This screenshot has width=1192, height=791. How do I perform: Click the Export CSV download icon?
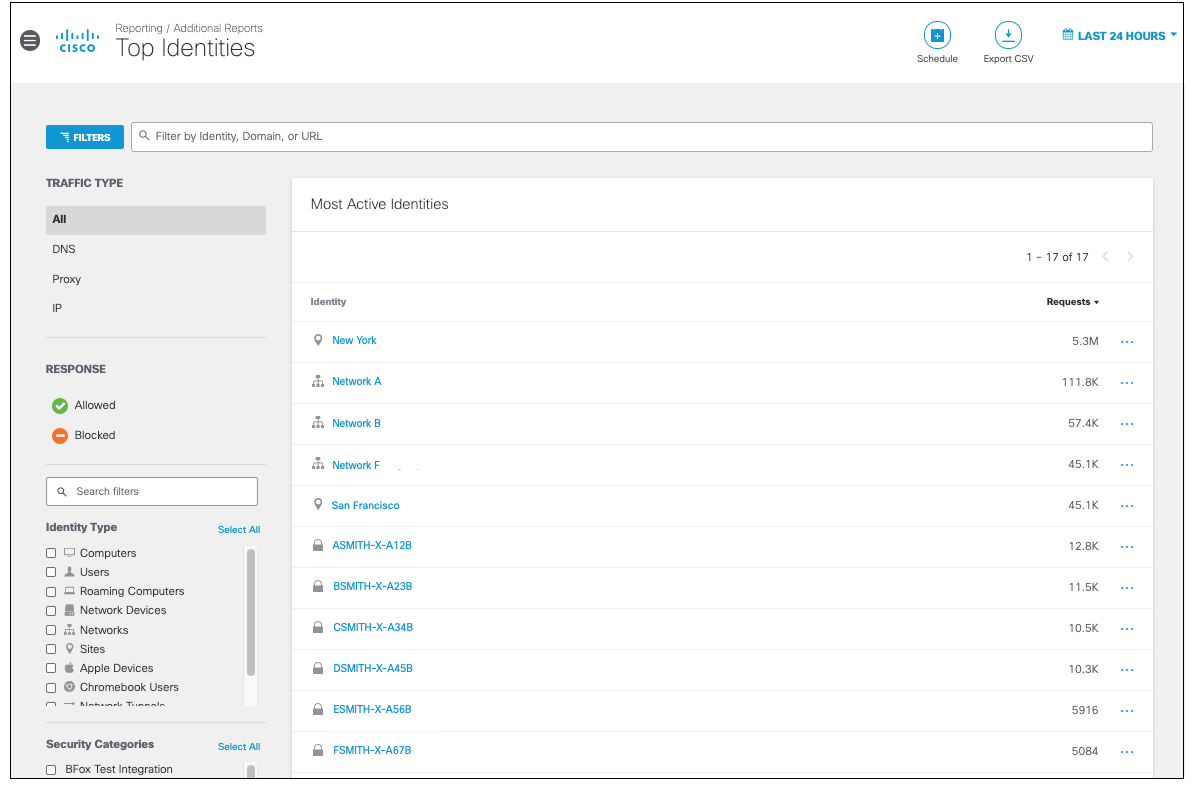tap(1008, 35)
